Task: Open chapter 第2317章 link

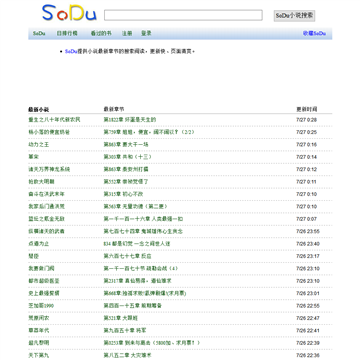Action: 137,281
